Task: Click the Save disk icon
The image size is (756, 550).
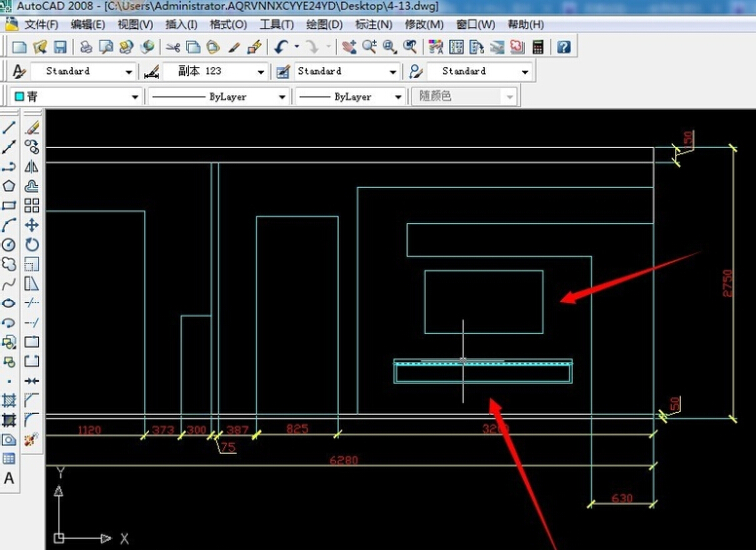Action: point(60,47)
